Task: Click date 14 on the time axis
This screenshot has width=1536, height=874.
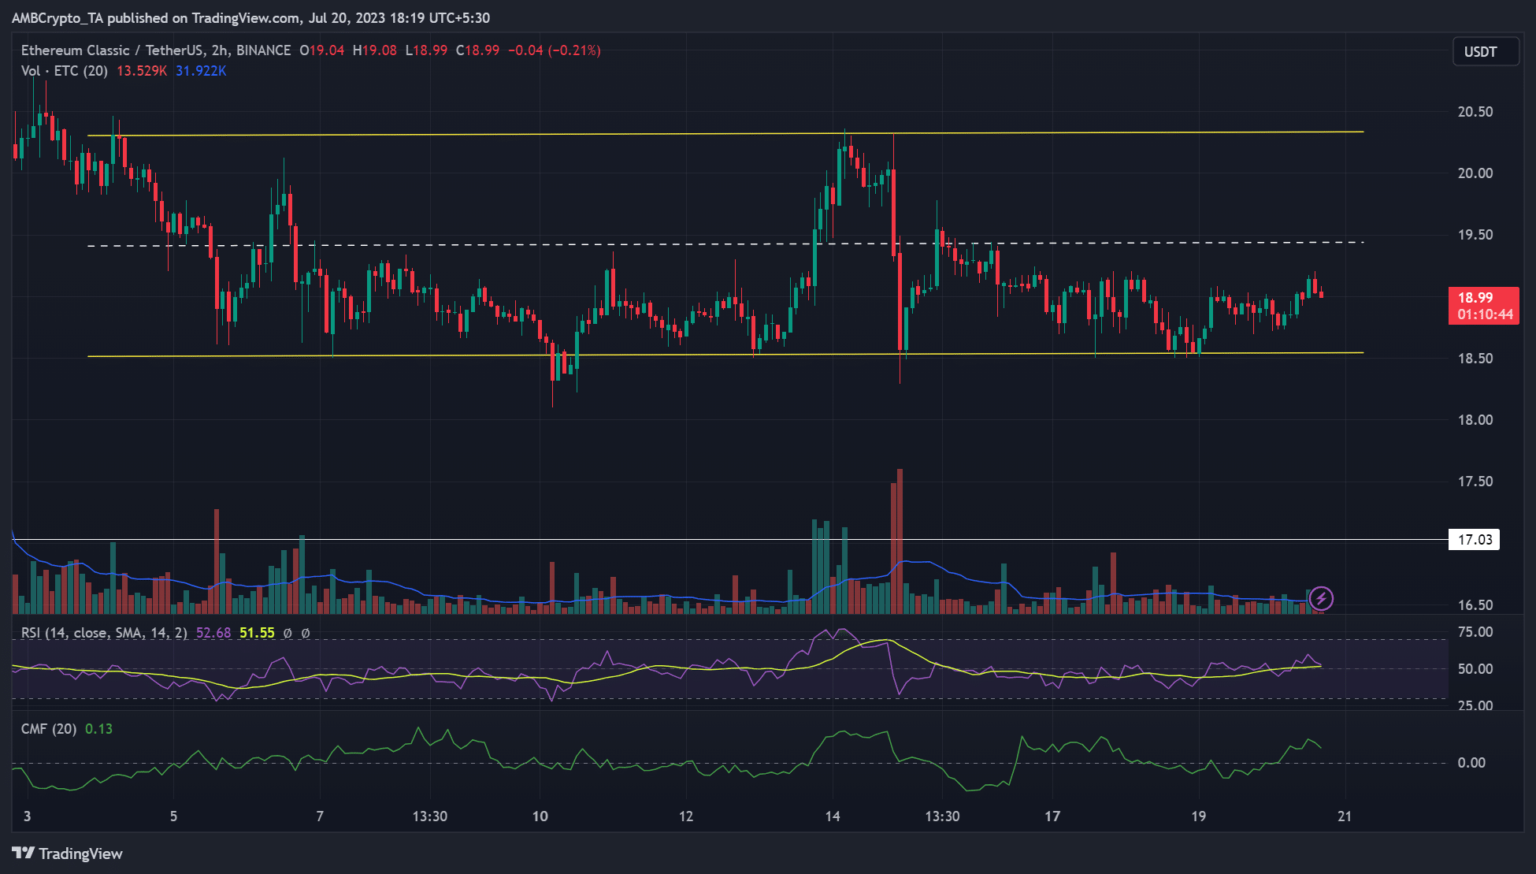Action: 832,816
